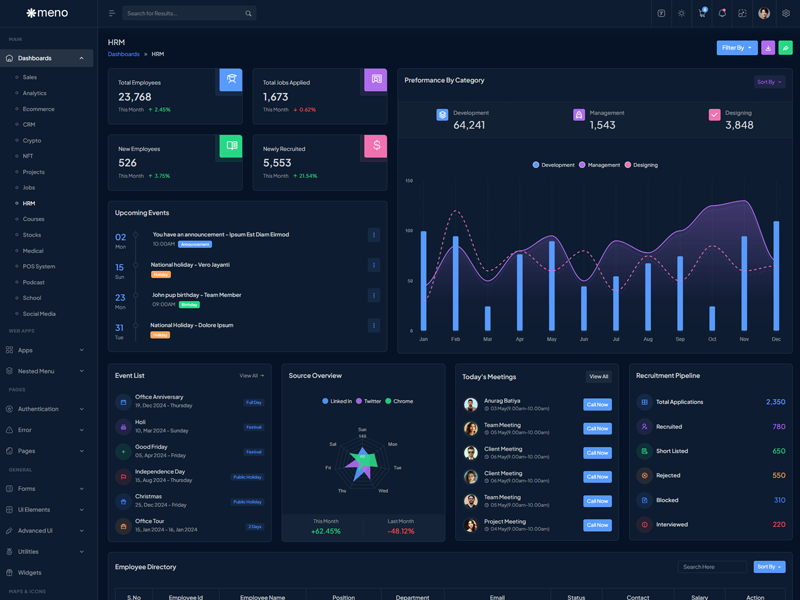Open the notifications bell icon
Screen dimensions: 800x600
click(x=722, y=14)
